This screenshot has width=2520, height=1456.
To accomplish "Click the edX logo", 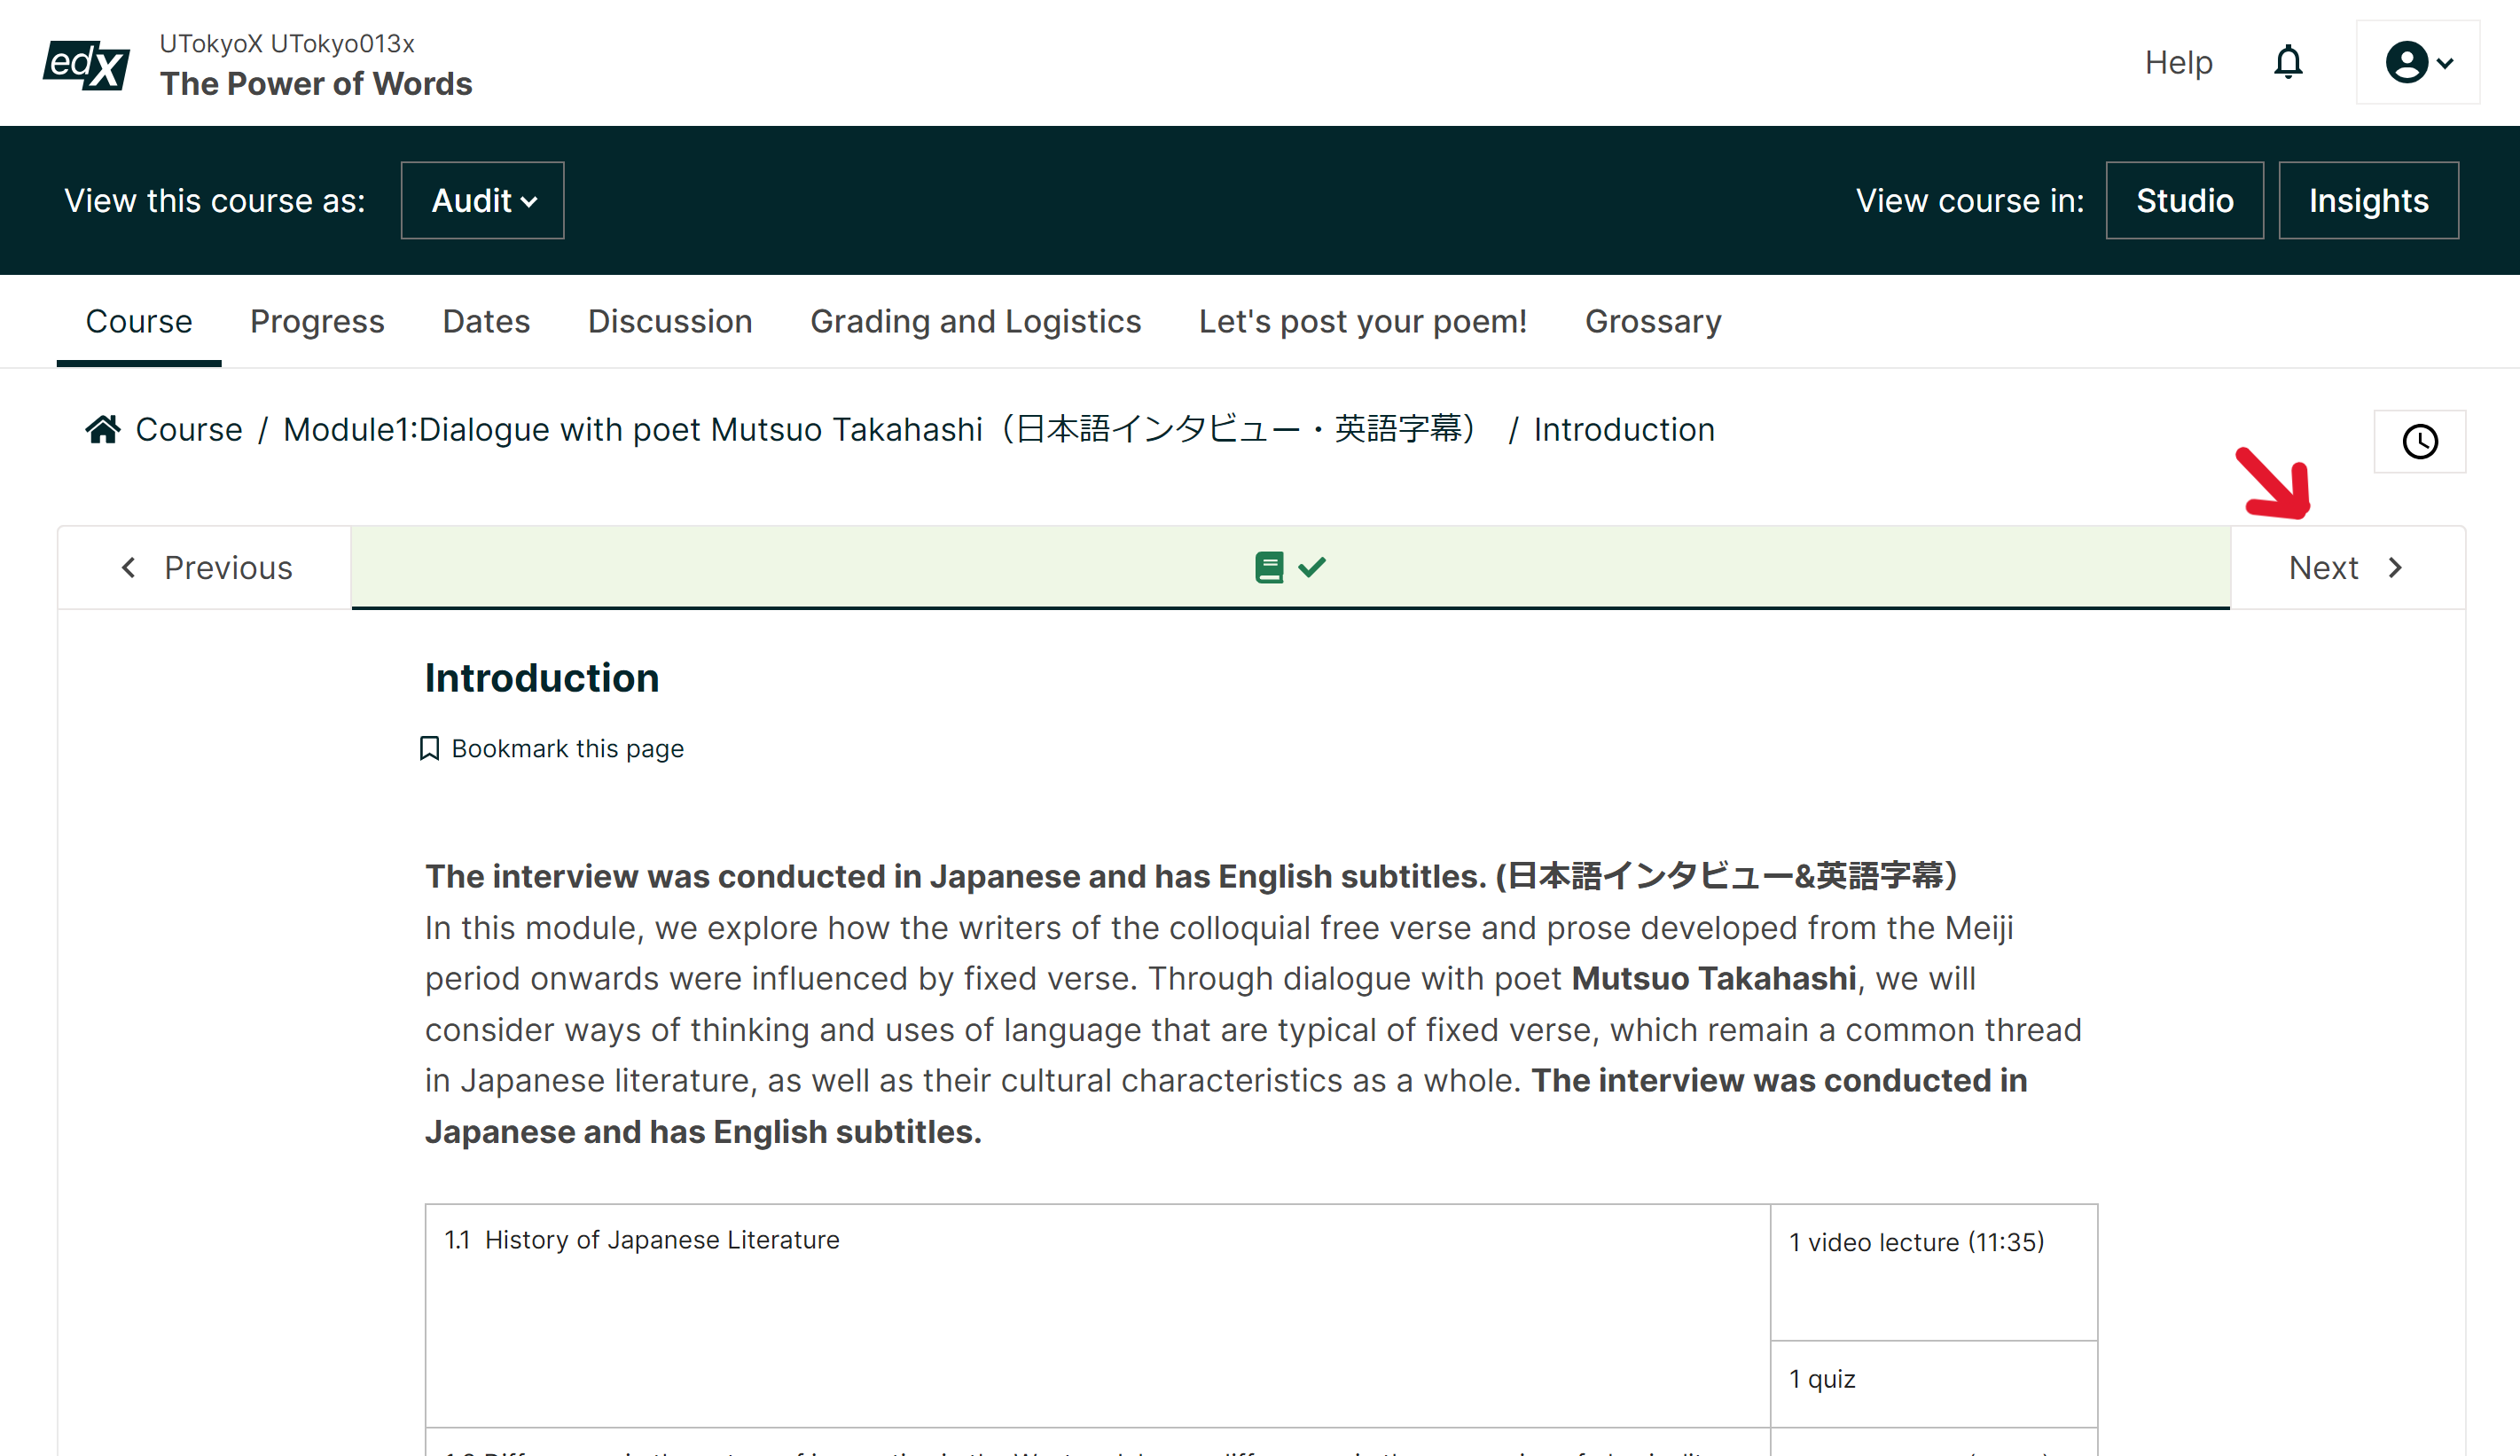I will click(x=86, y=64).
